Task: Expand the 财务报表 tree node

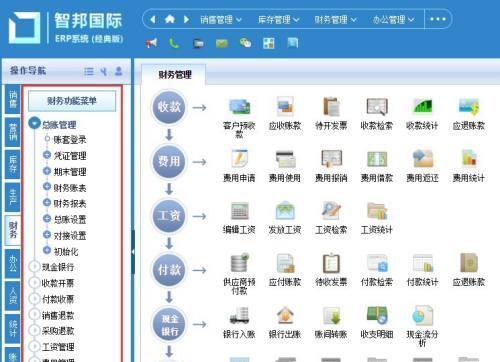Action: [x=47, y=202]
